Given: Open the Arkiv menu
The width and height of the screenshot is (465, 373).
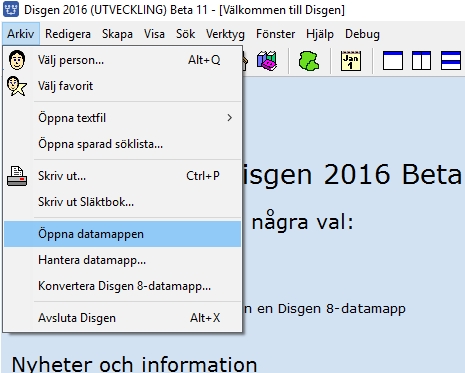Looking at the screenshot, I should coord(21,34).
